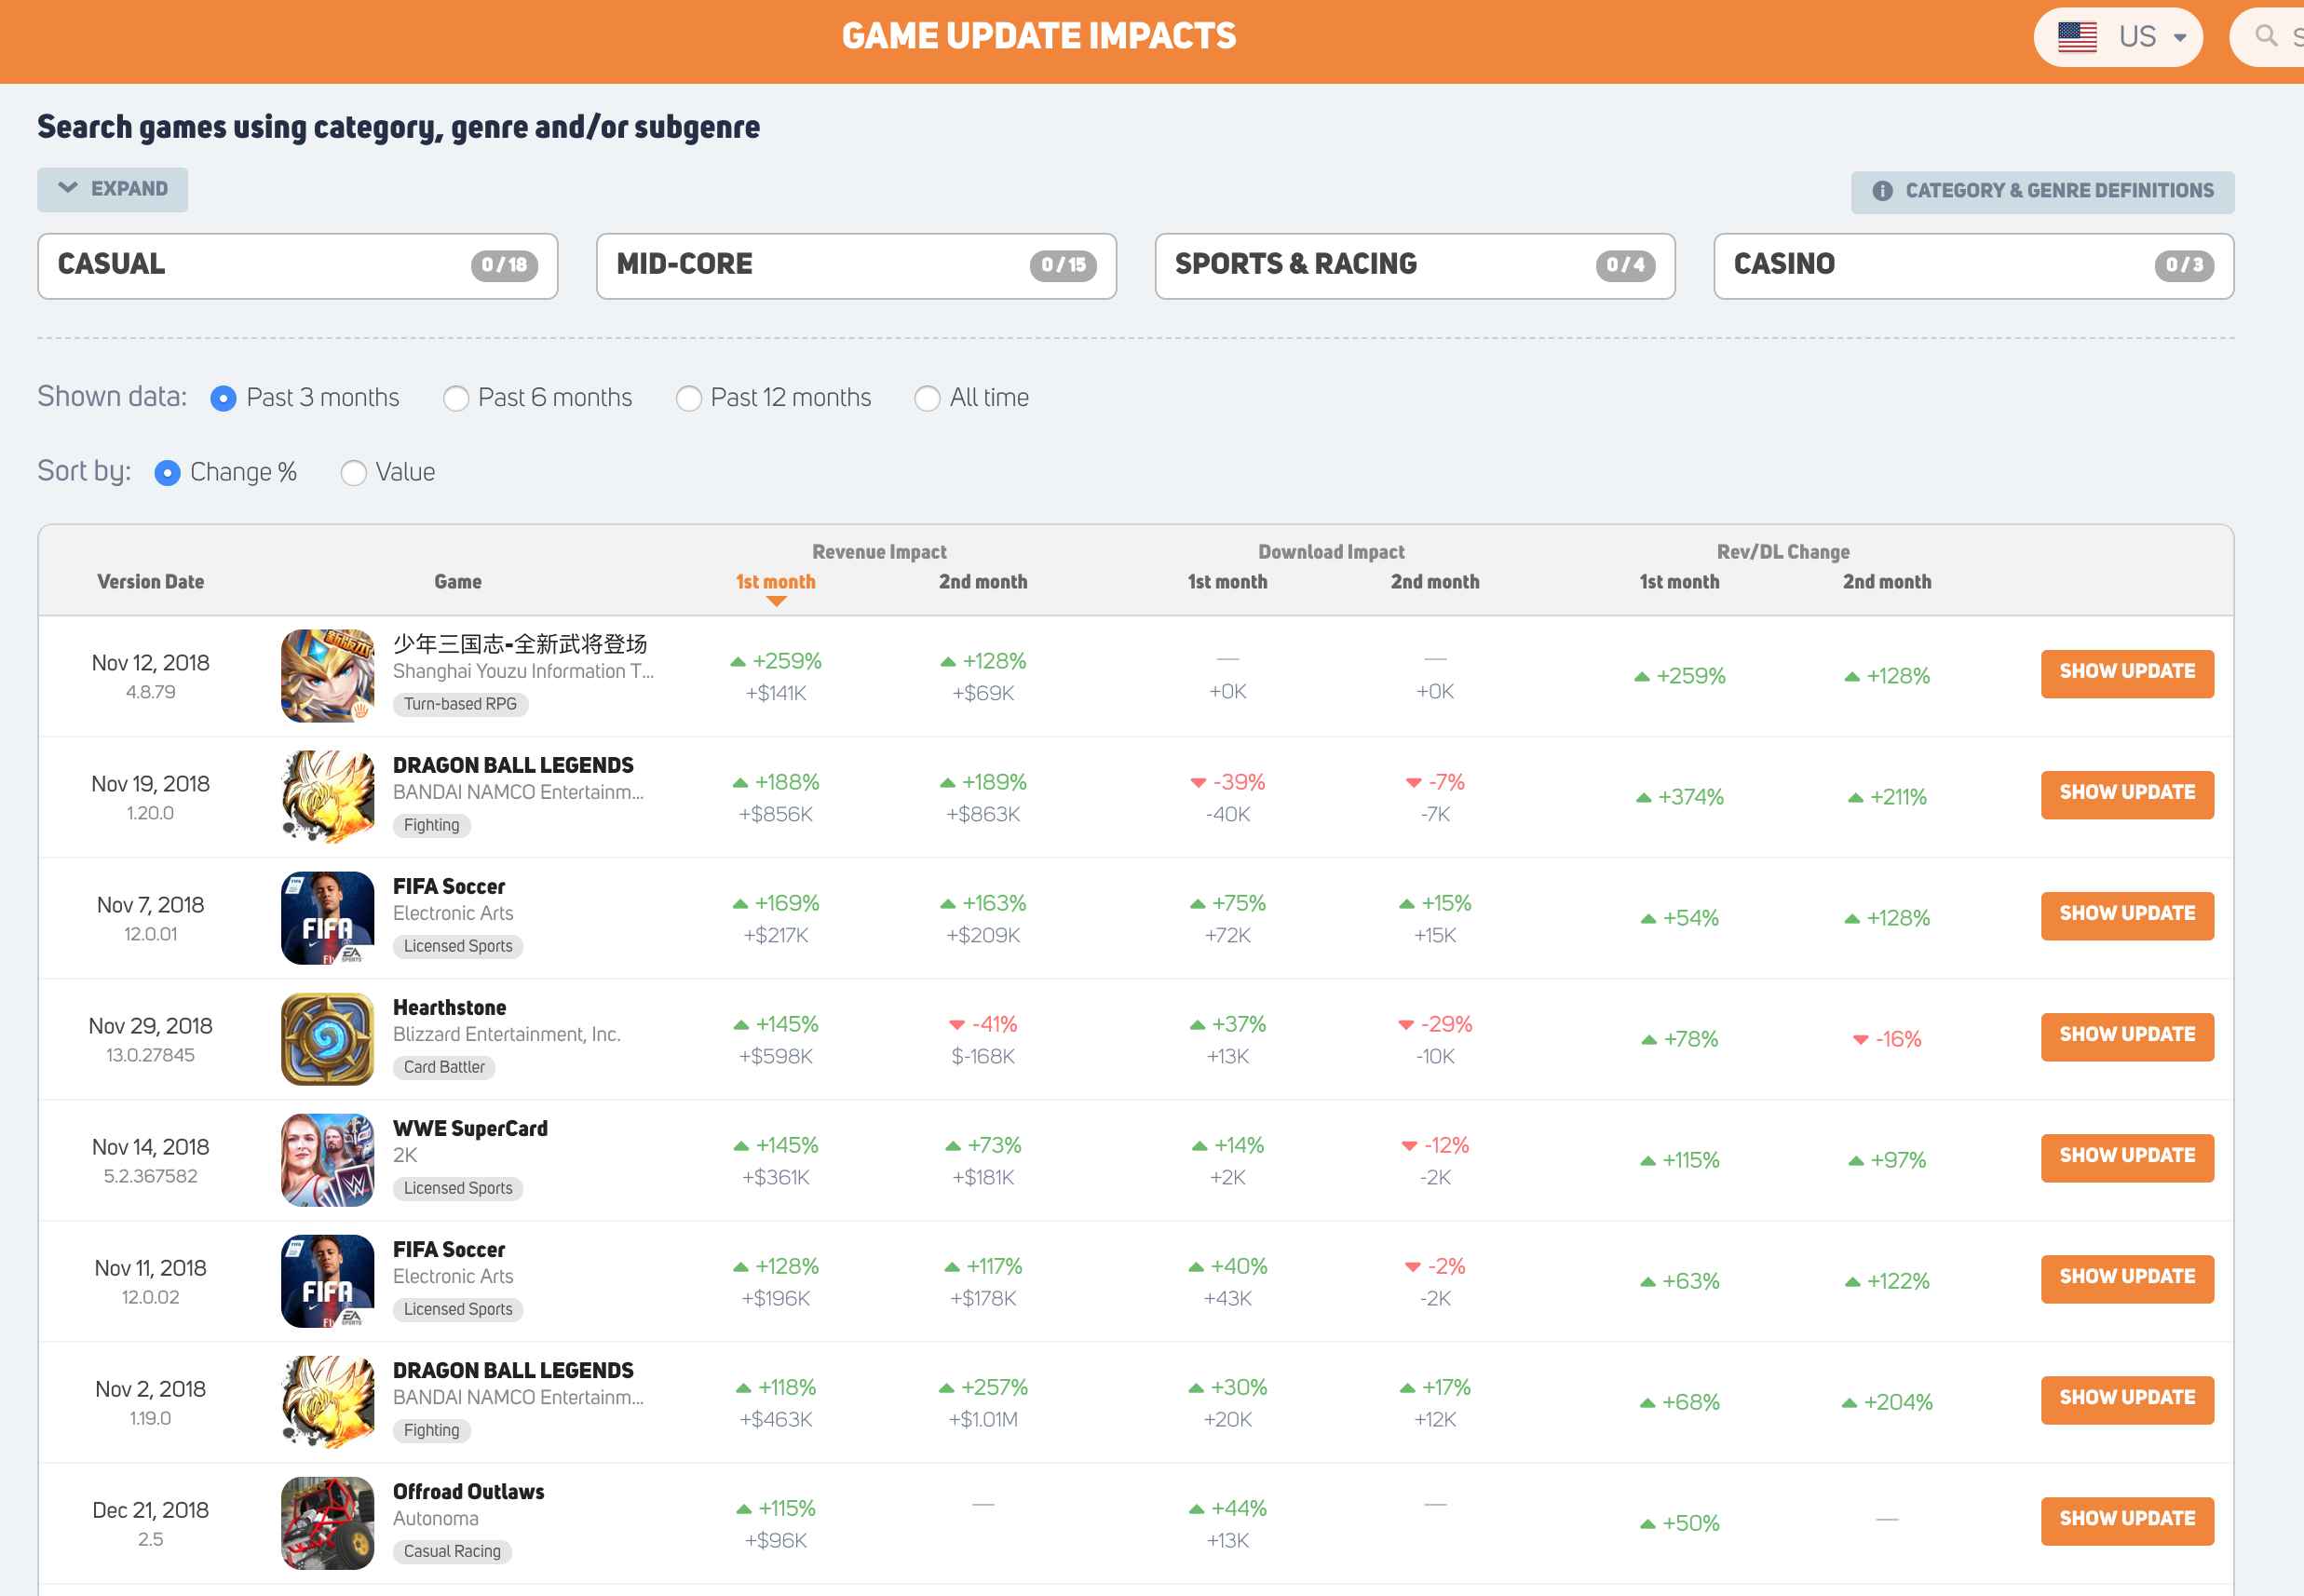Sort by Revenue Impact 2nd month column

[x=983, y=582]
